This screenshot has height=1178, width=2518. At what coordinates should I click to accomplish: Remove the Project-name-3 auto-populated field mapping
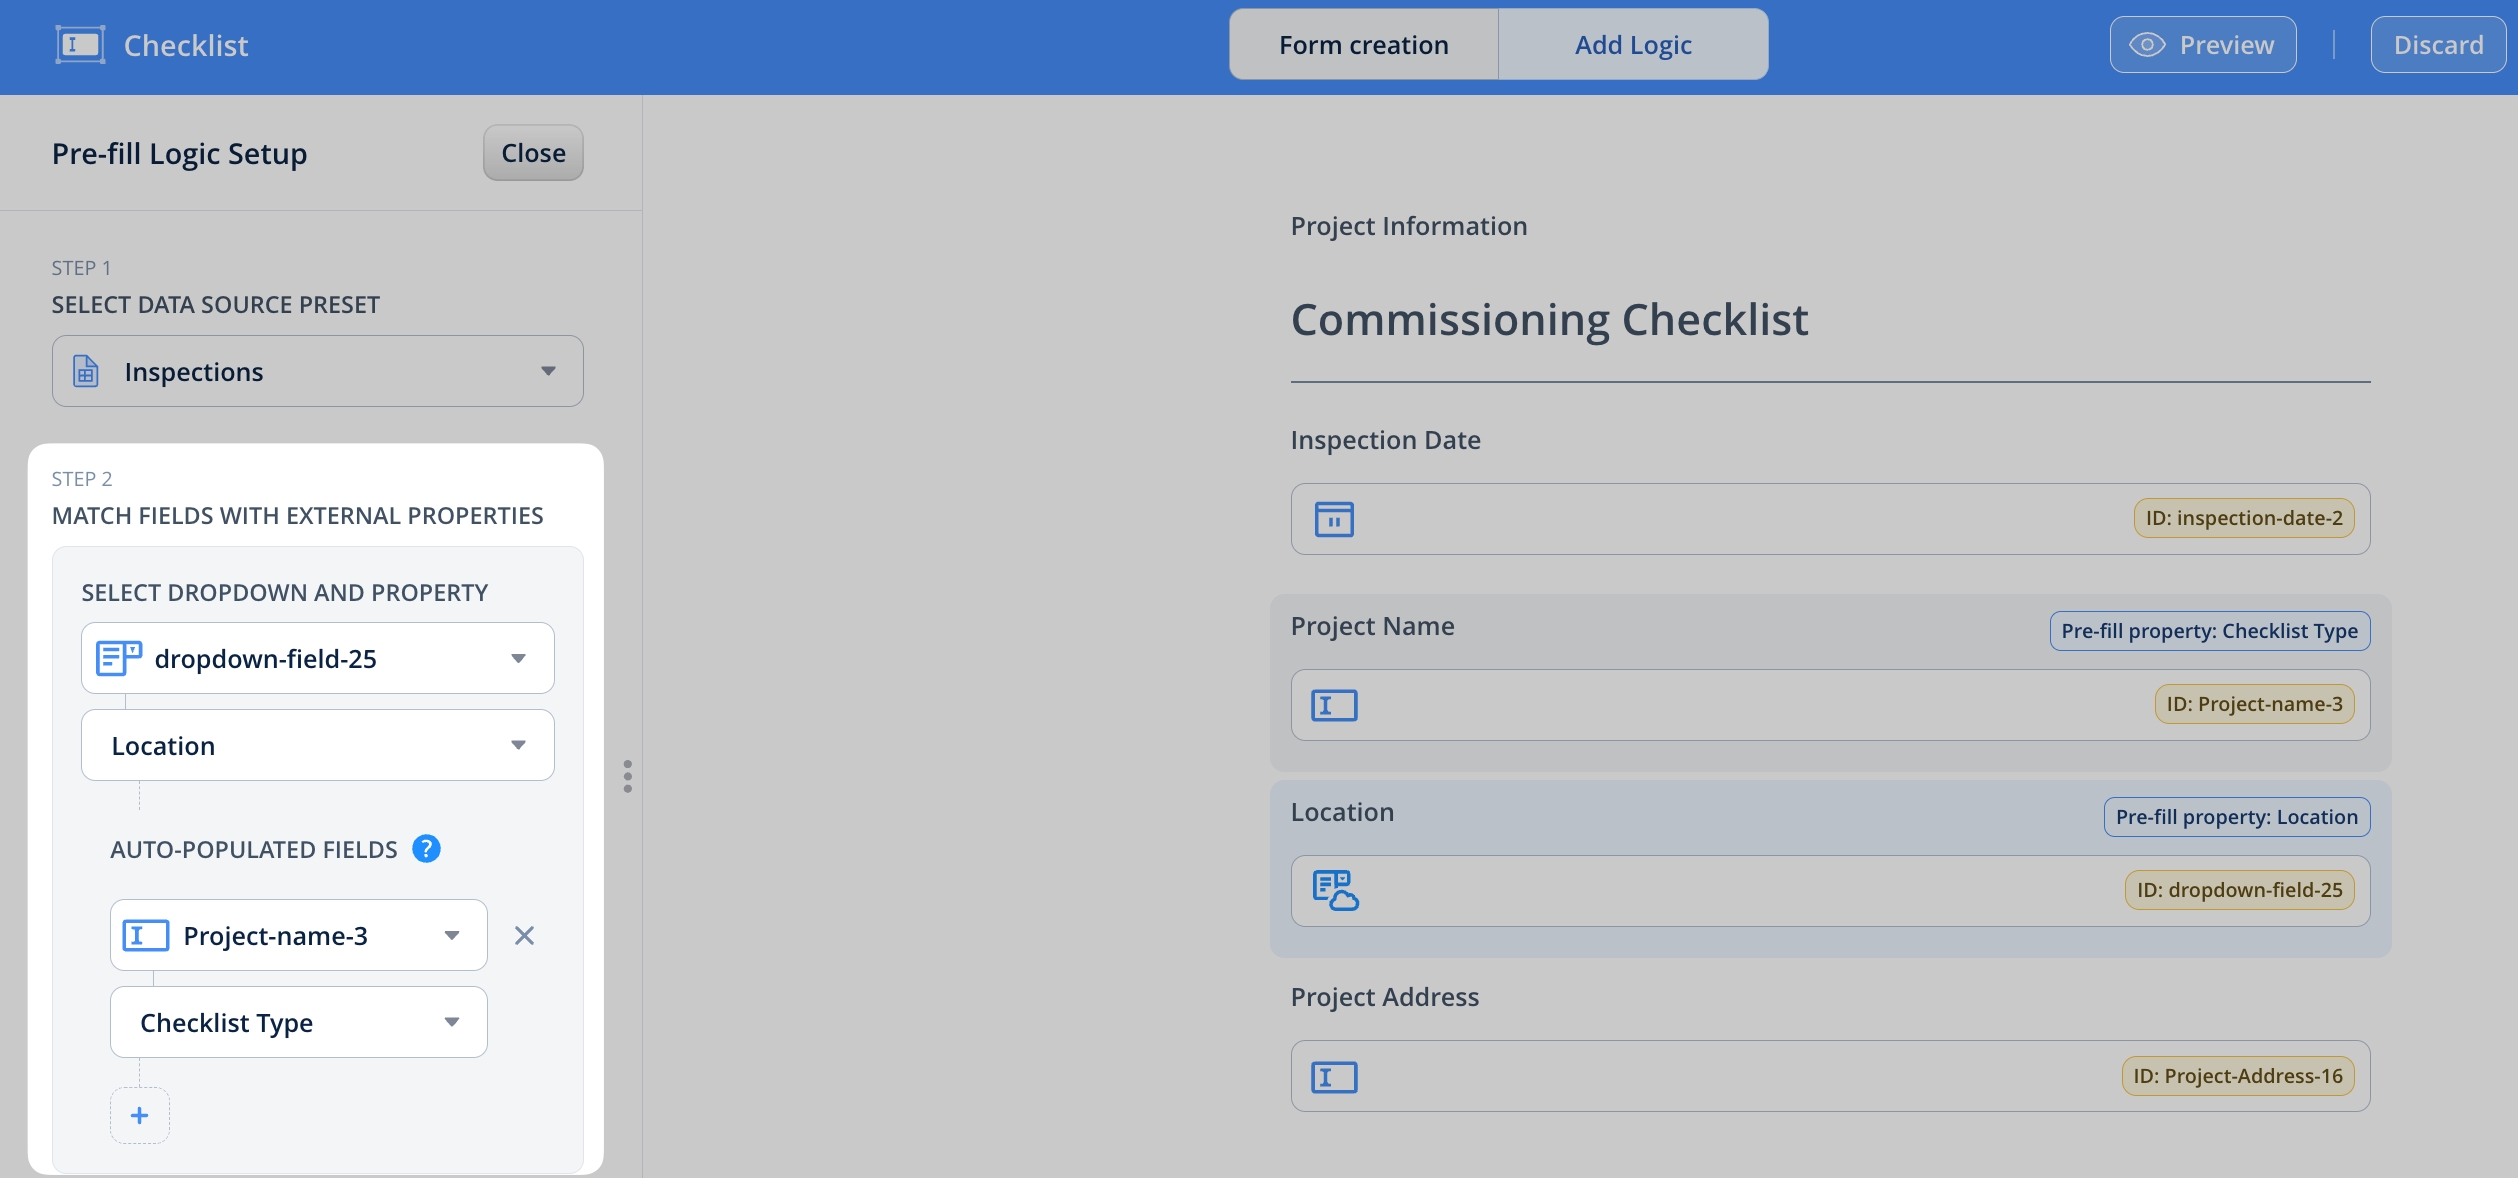point(524,936)
